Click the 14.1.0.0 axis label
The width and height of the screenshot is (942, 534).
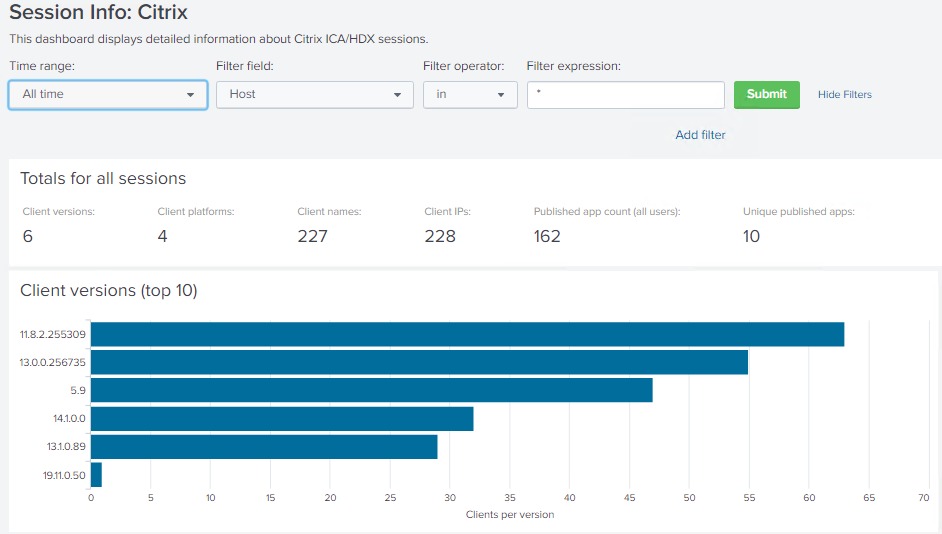click(70, 419)
